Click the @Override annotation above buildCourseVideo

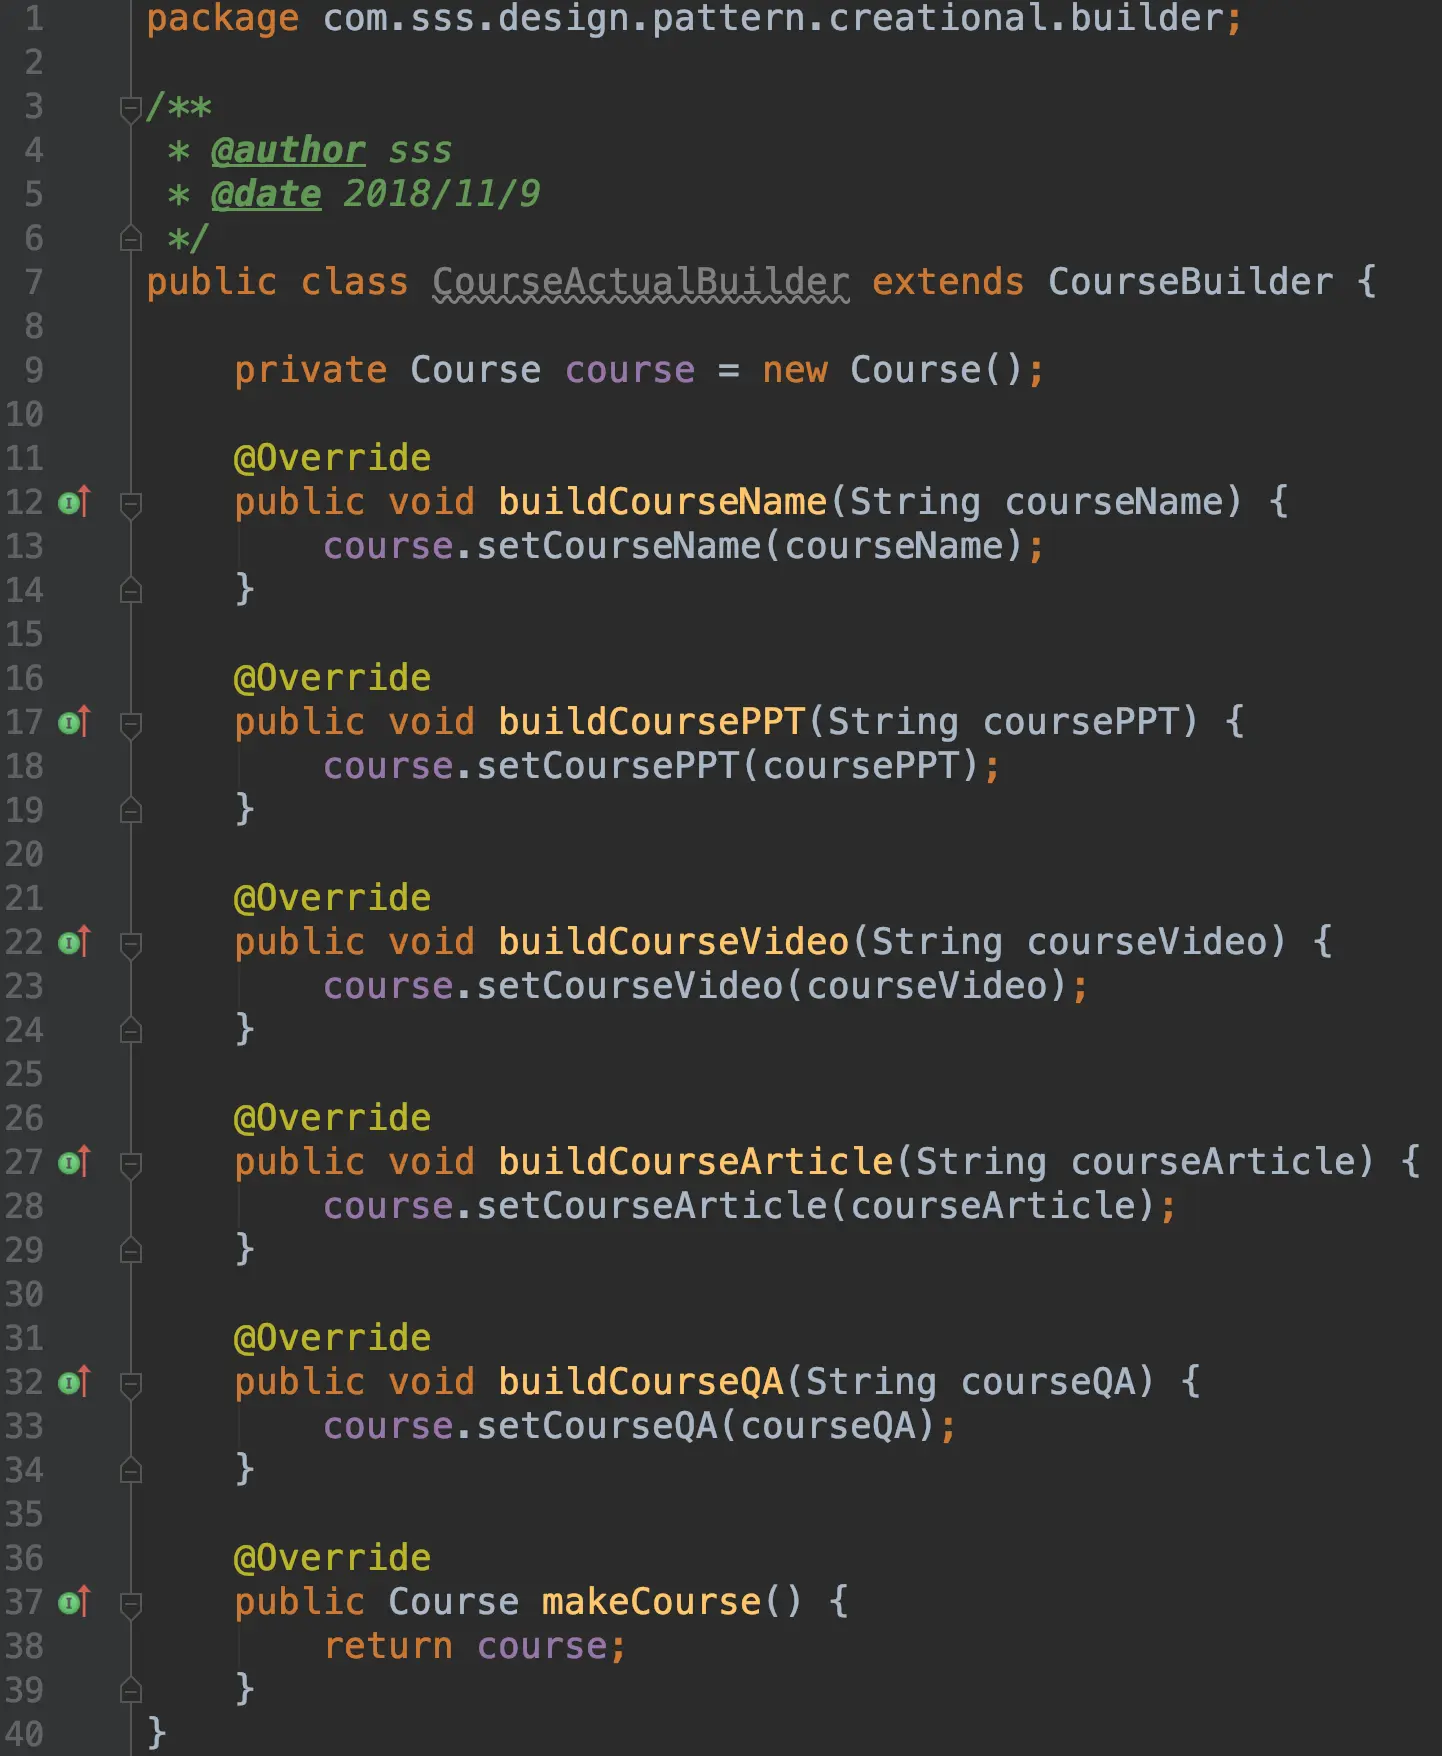click(x=332, y=898)
